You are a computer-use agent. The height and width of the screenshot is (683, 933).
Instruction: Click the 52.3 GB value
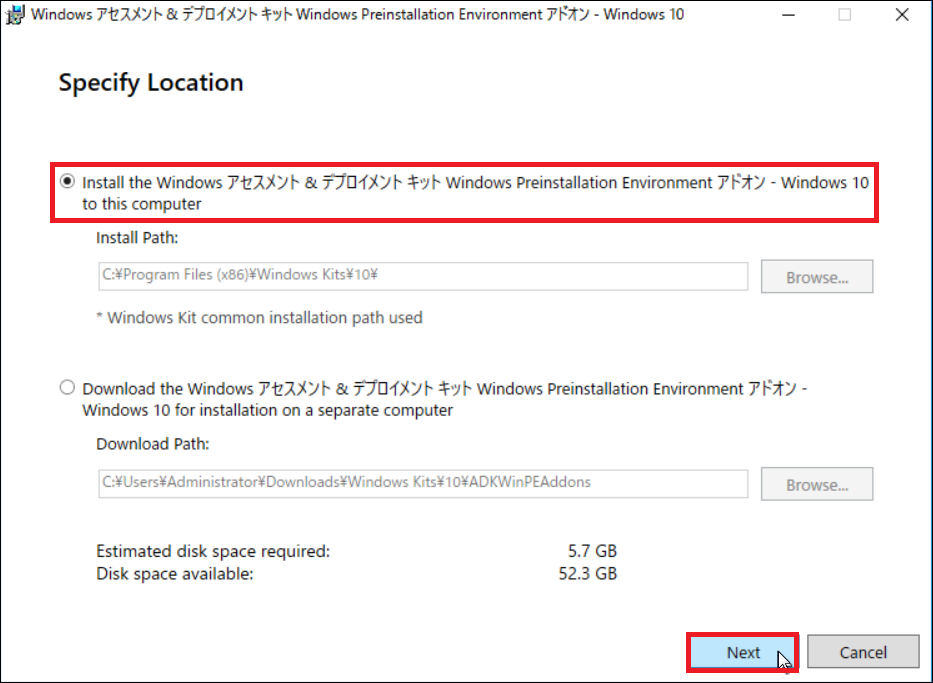(x=588, y=574)
